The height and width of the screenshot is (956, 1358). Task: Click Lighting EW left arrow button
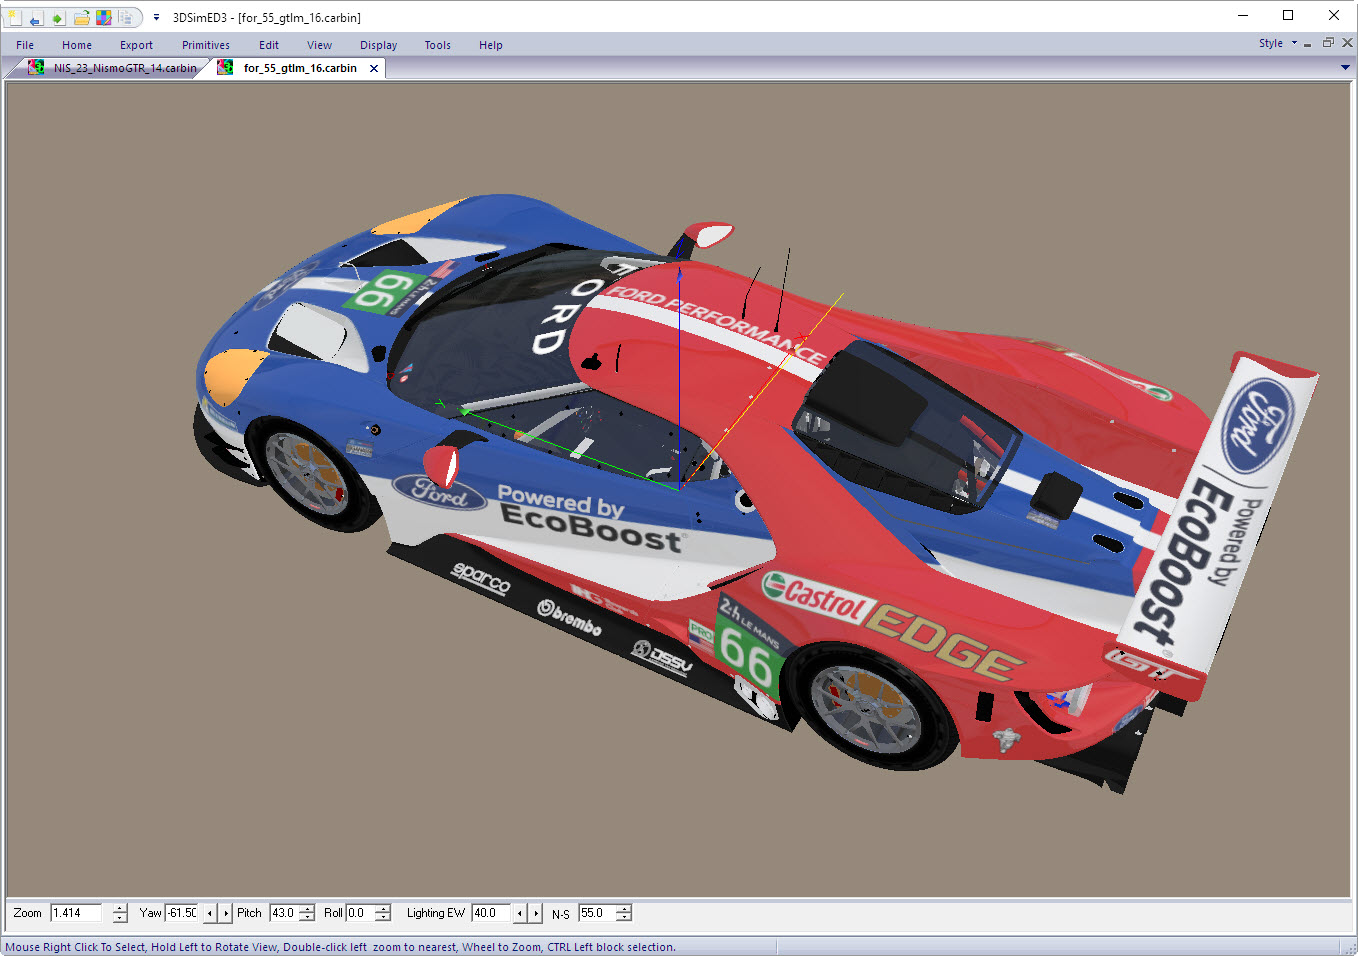(x=520, y=913)
